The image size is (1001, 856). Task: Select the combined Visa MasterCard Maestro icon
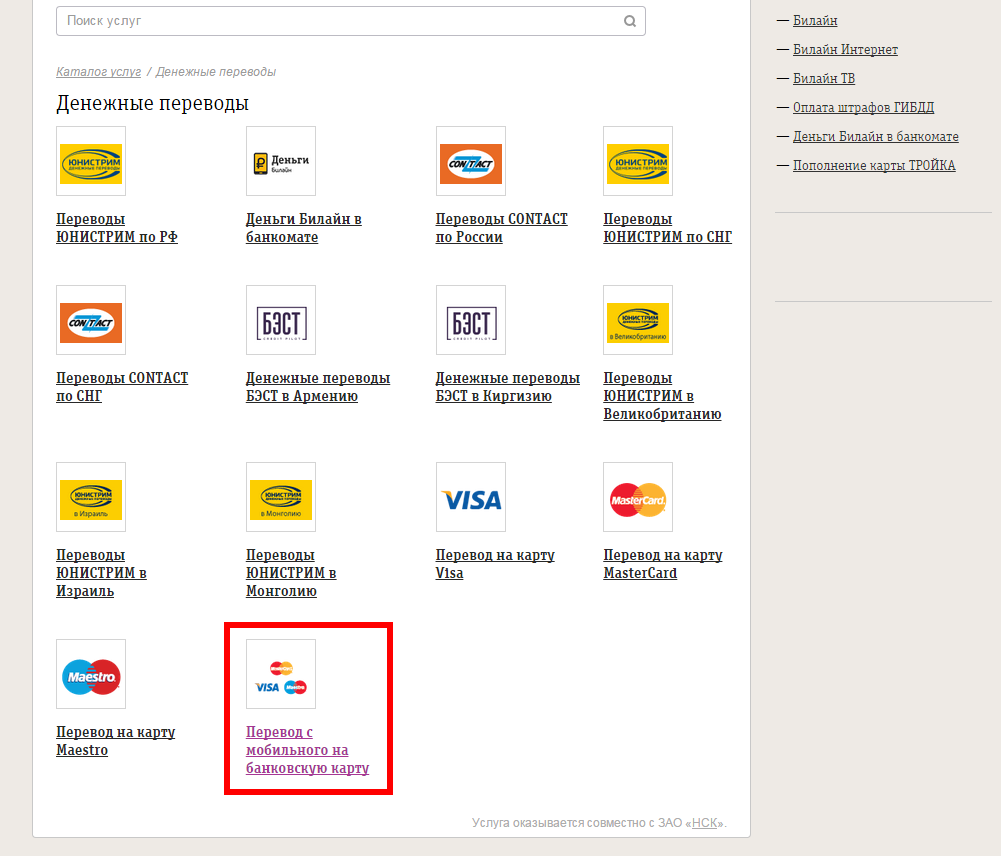pos(281,673)
